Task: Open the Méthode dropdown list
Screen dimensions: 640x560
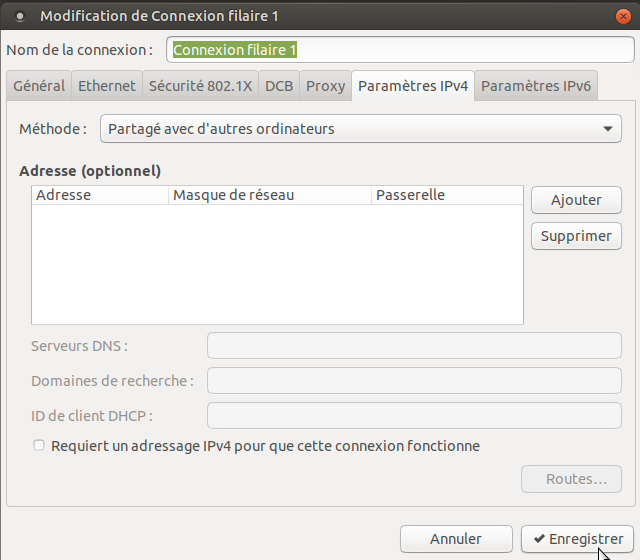Action: [360, 129]
